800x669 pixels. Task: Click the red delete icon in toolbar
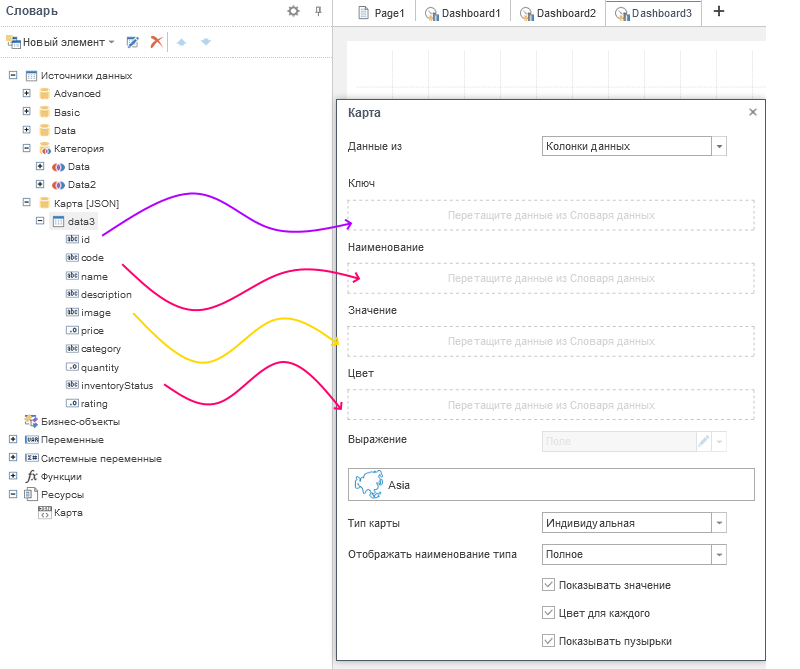coord(156,42)
